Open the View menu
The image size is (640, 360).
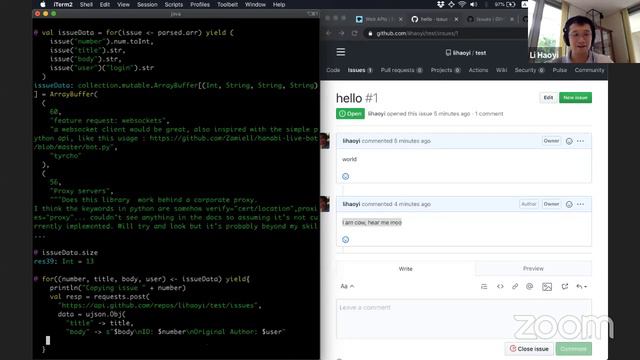(123, 4)
